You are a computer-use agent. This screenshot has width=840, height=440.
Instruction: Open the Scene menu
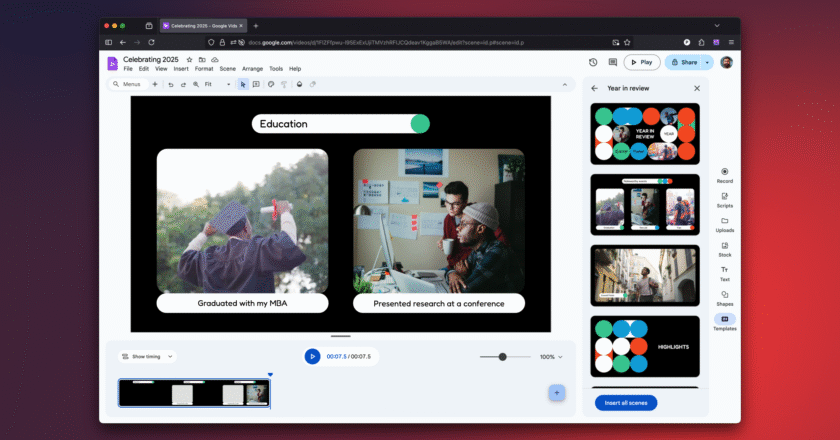tap(227, 69)
